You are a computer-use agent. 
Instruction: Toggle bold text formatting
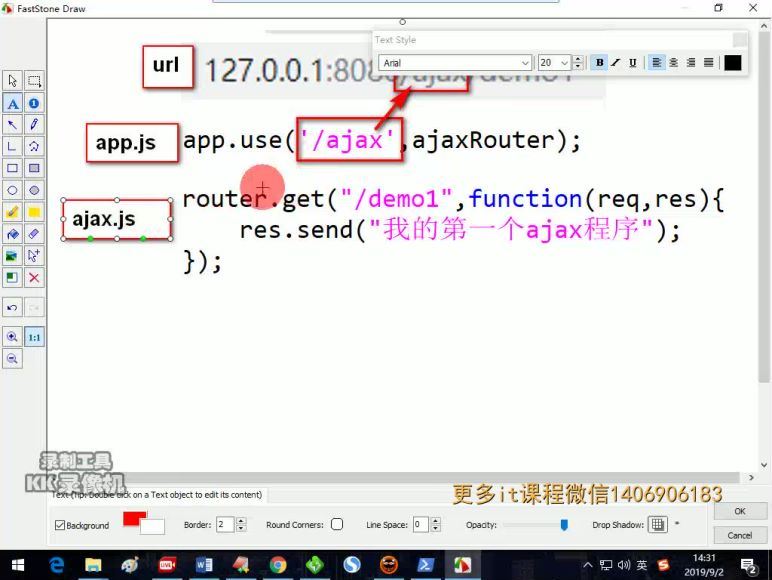599,63
